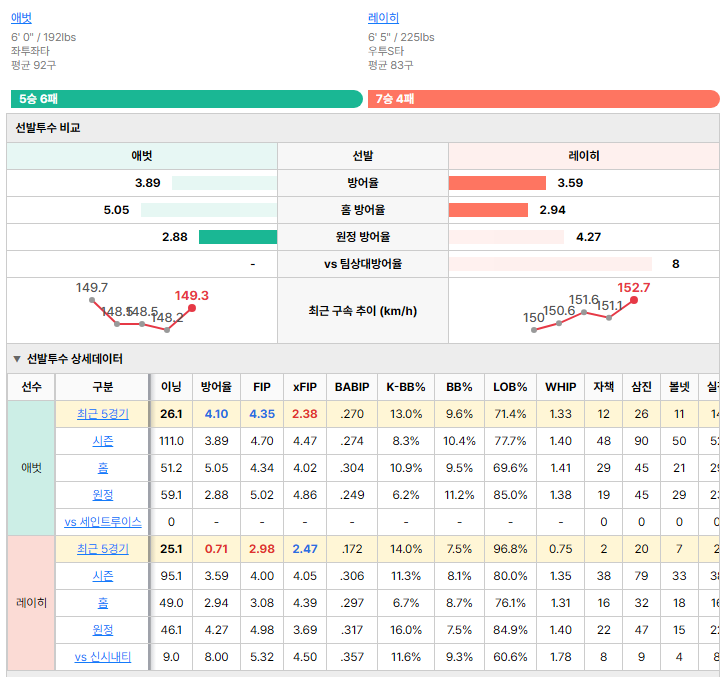
Task: Open 레이히's 시즌 row link
Action: [103, 576]
